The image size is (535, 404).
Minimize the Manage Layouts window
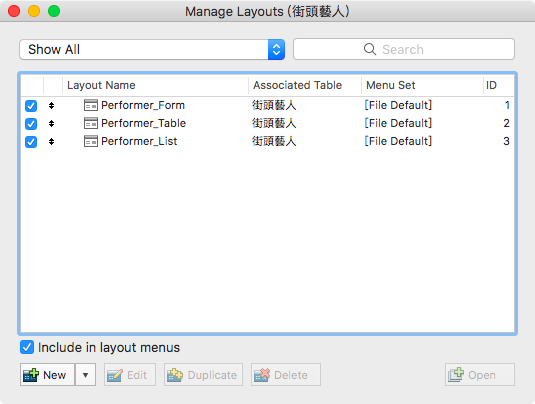pos(34,11)
